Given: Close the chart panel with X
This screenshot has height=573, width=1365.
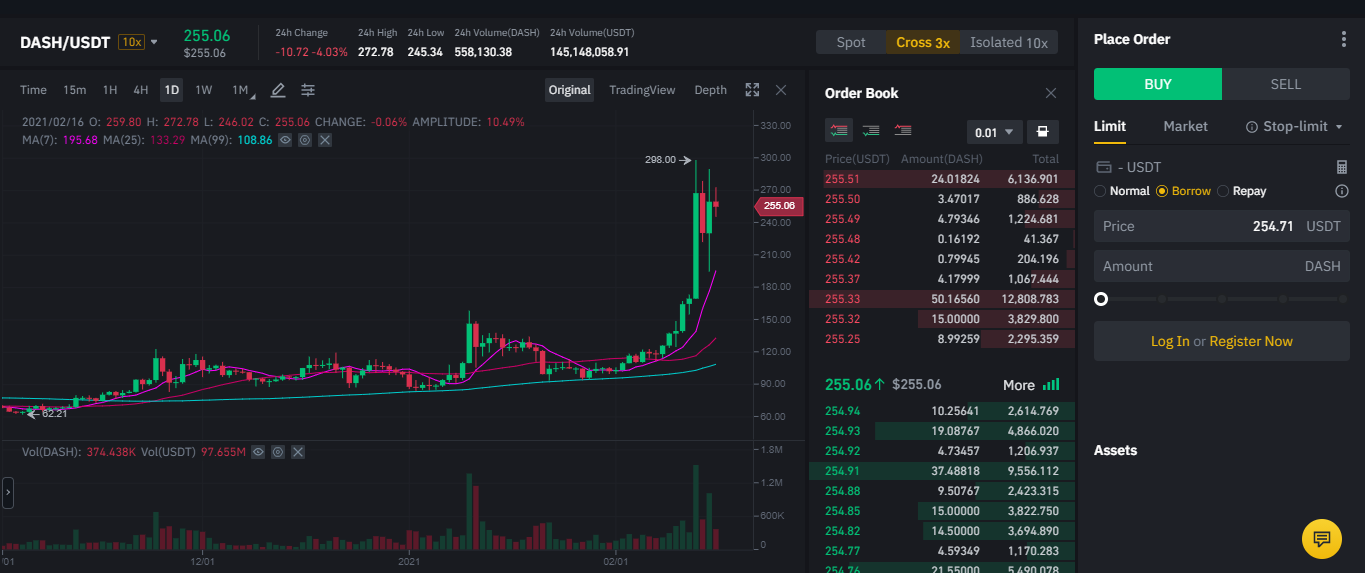Looking at the screenshot, I should point(781,90).
